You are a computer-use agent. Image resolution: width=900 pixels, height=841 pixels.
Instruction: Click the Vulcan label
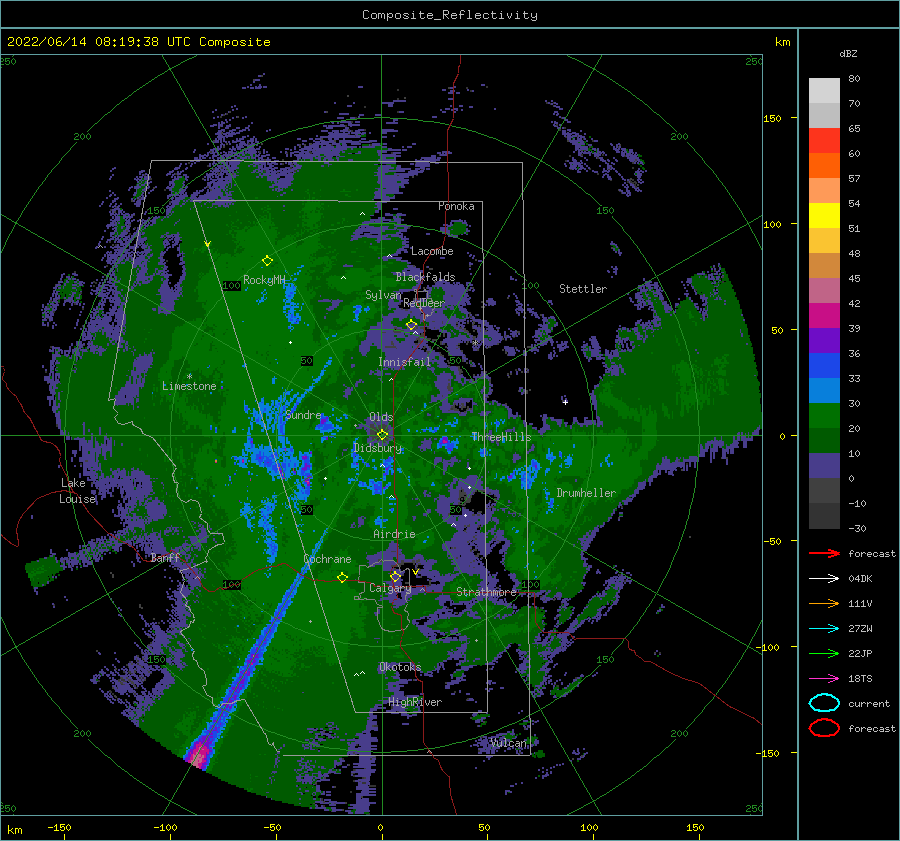509,743
